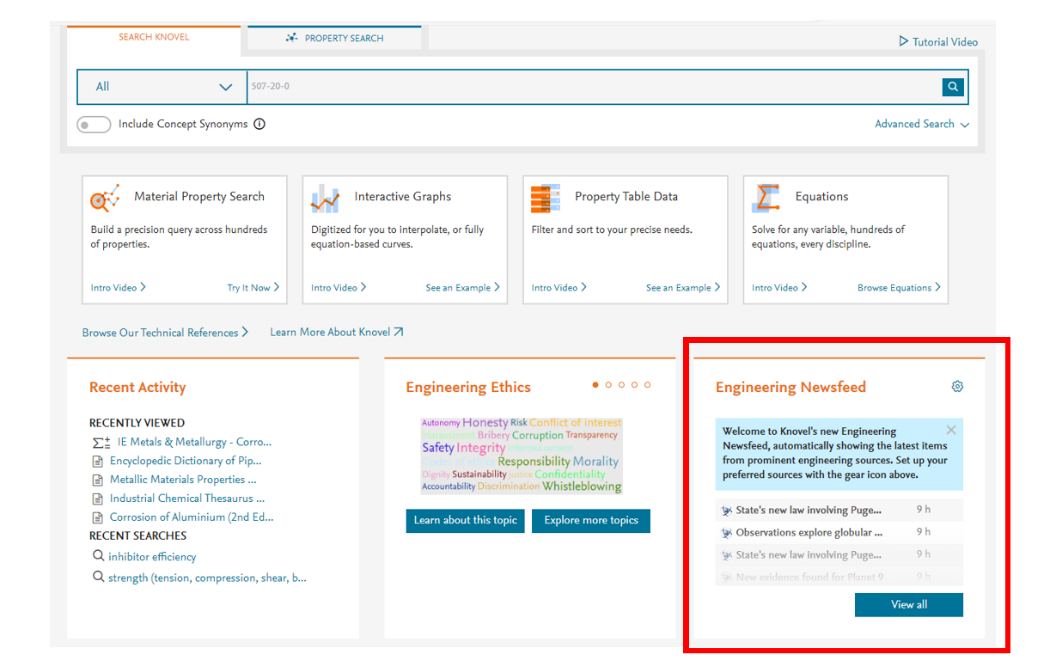Click the Engineering Newsfeed heading

tap(790, 387)
